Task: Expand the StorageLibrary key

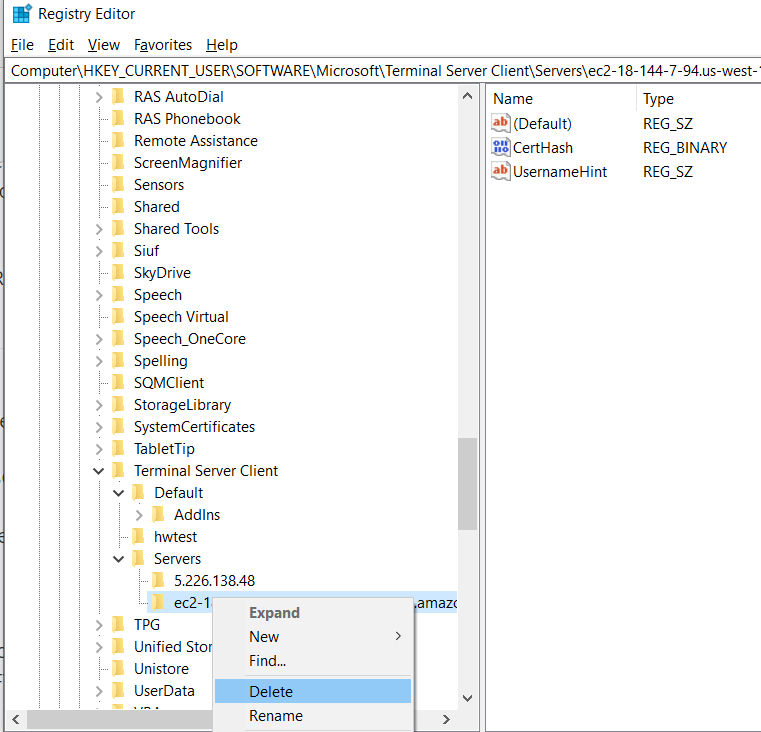Action: coord(99,405)
